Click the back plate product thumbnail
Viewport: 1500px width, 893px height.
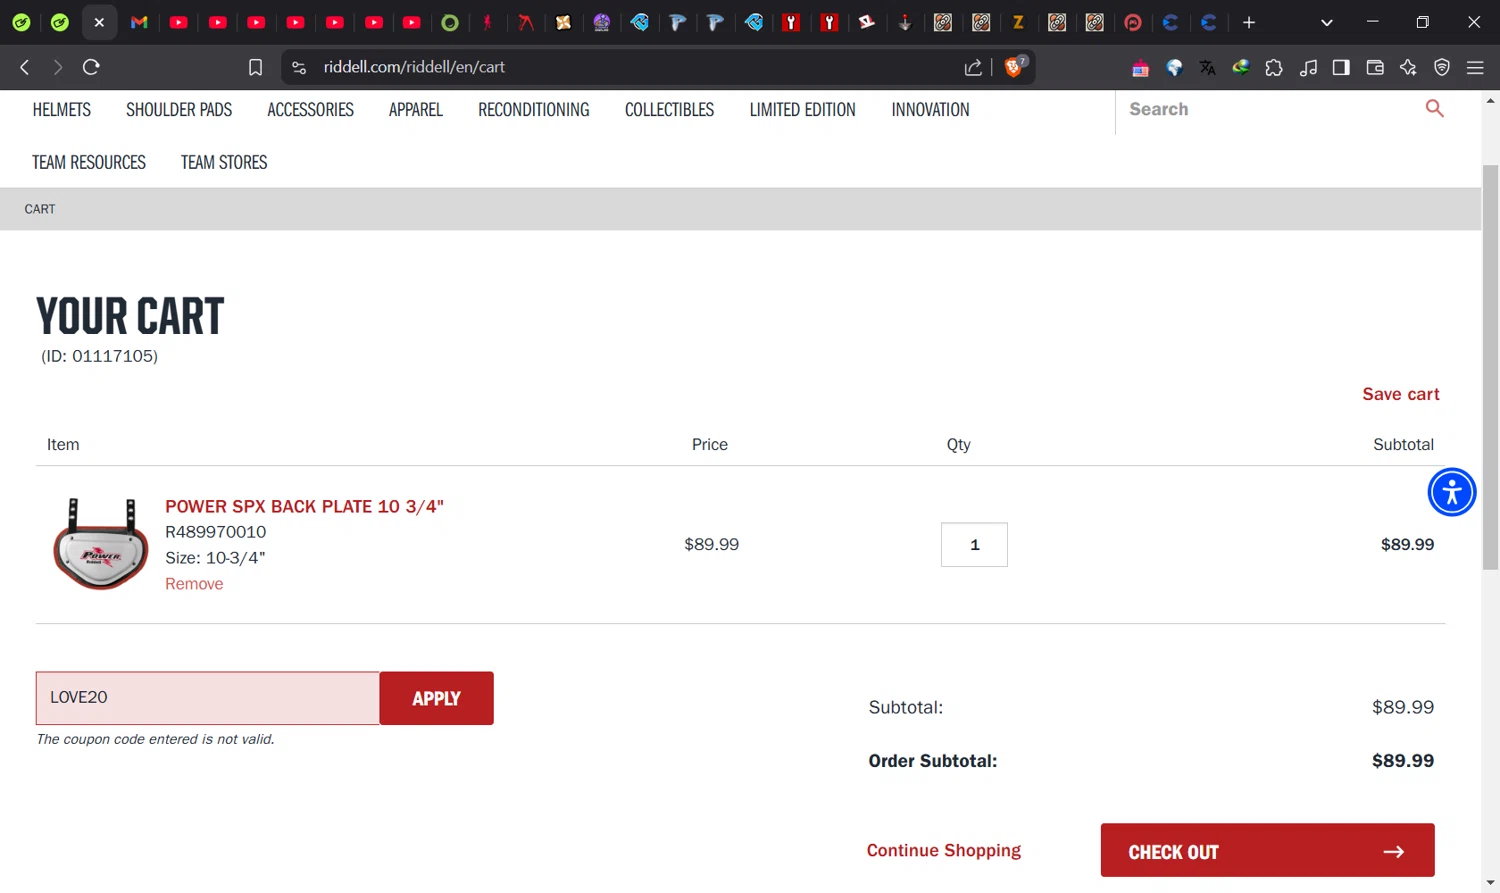click(100, 544)
